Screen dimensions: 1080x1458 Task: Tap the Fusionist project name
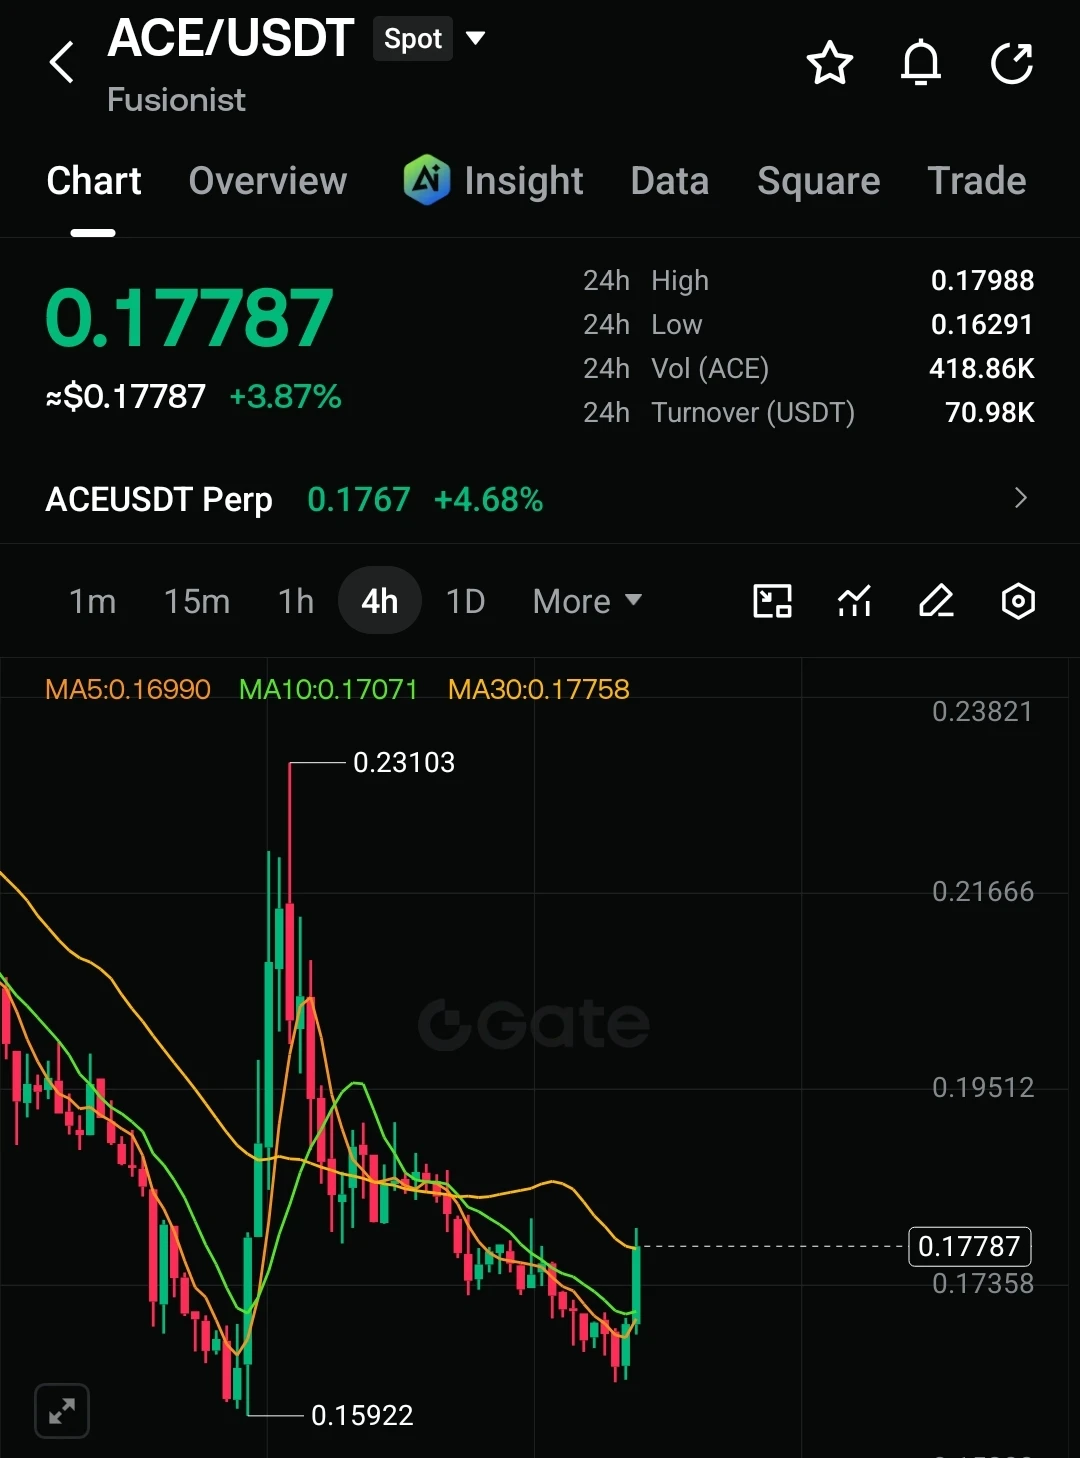click(x=176, y=99)
